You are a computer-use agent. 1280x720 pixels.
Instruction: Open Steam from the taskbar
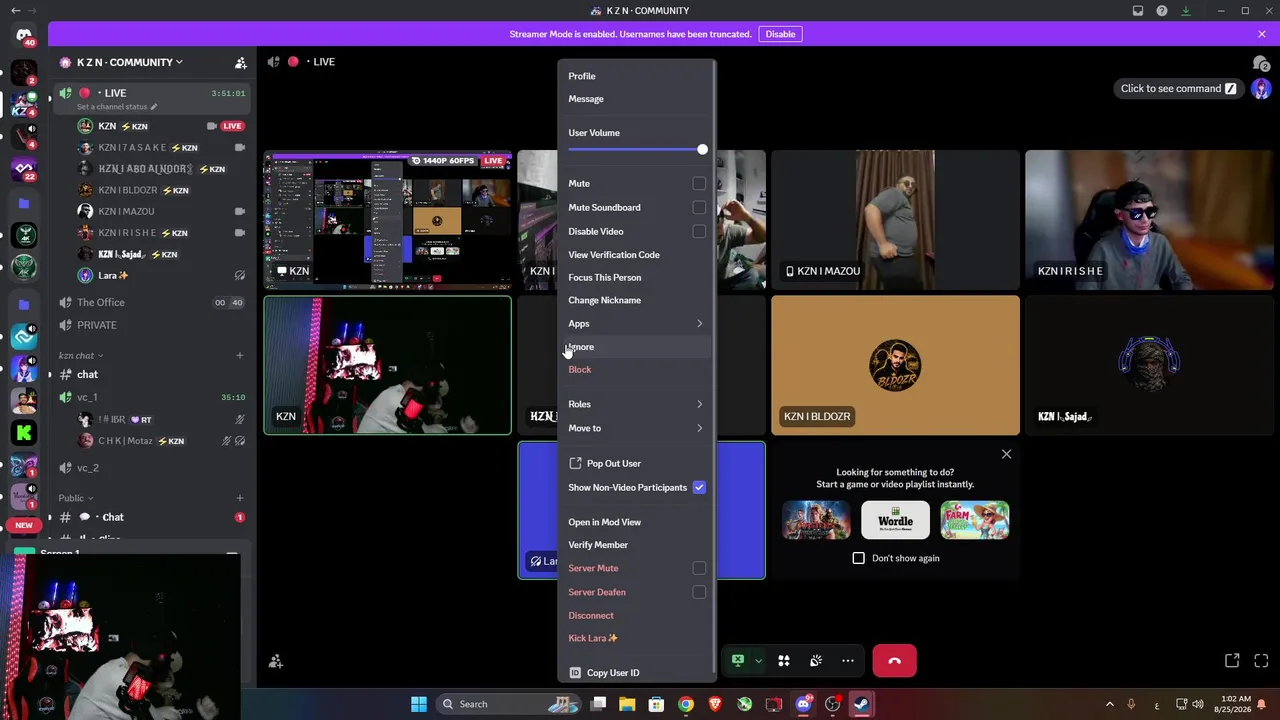[861, 704]
